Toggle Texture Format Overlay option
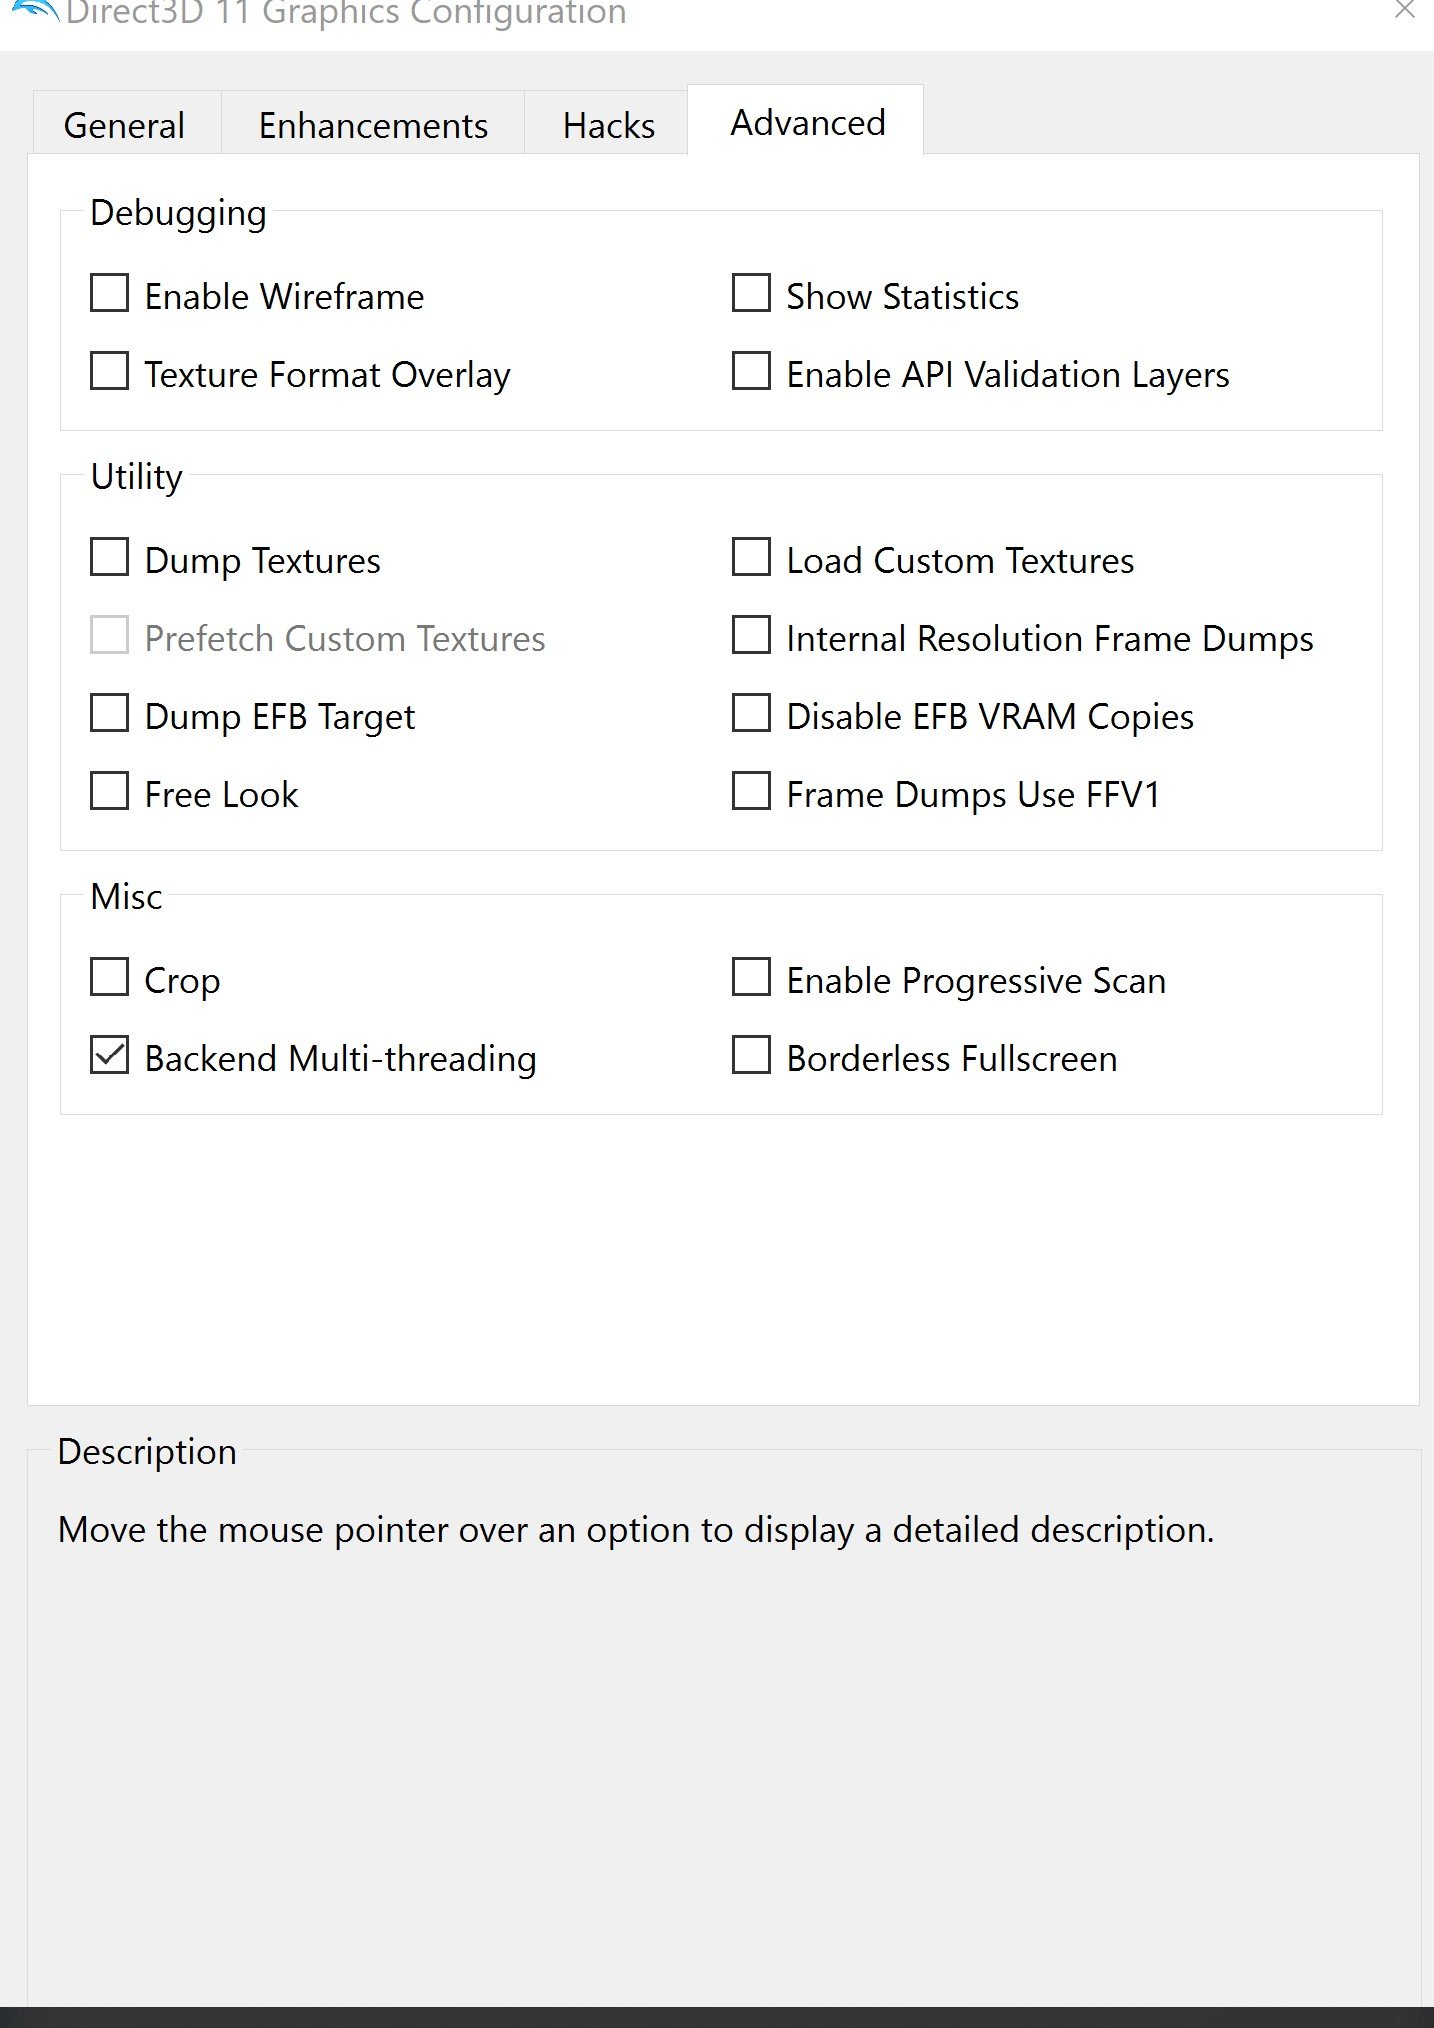Image resolution: width=1434 pixels, height=2028 pixels. [109, 372]
